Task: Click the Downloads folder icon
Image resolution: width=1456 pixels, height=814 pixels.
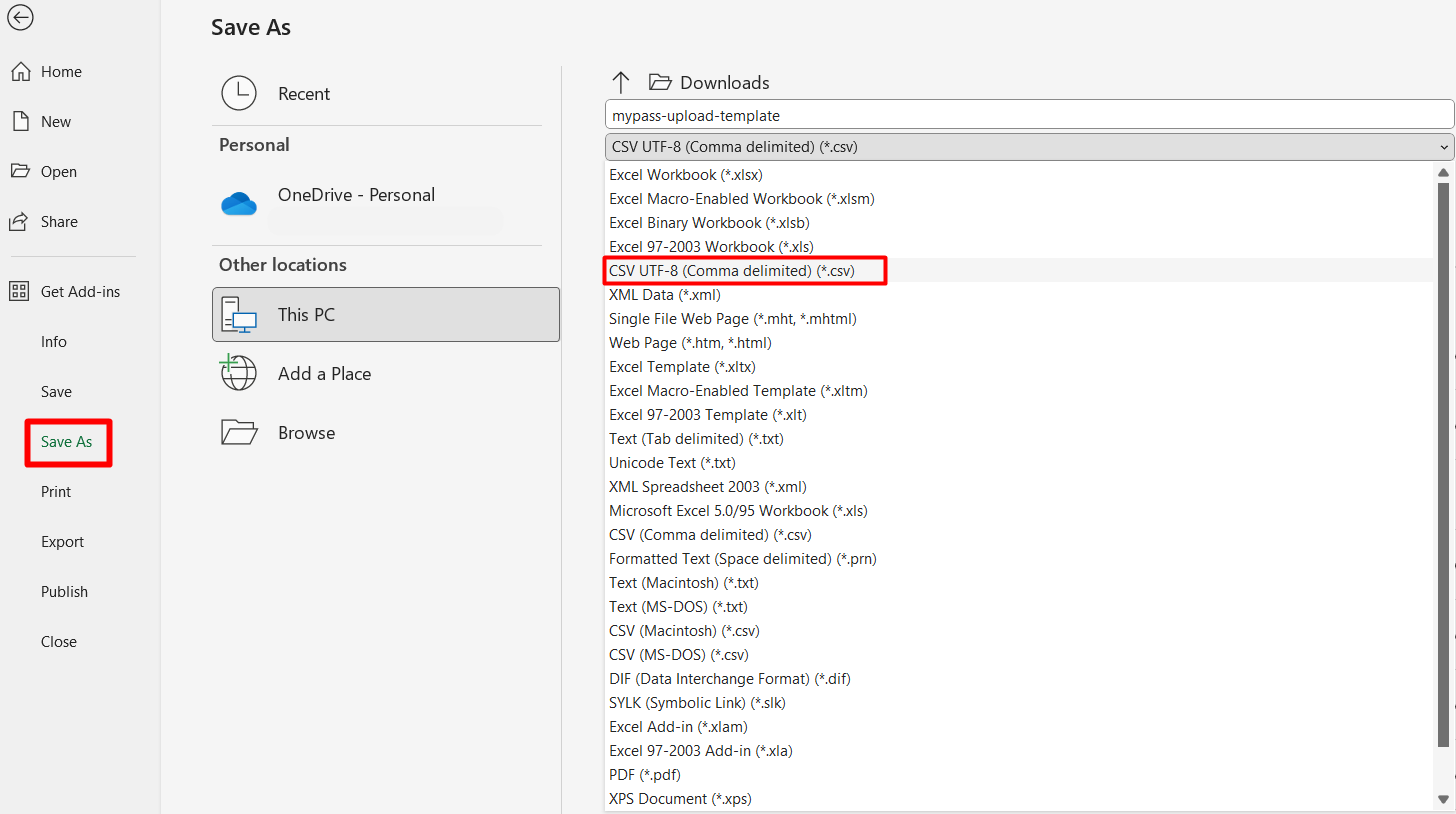Action: click(659, 82)
